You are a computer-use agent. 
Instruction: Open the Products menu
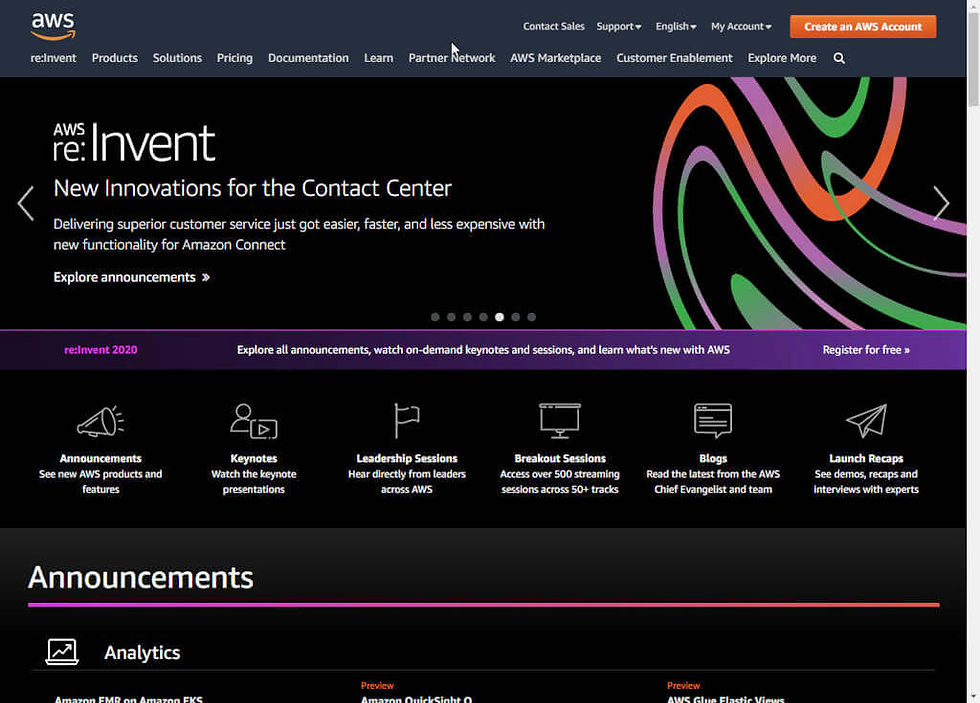pos(114,58)
